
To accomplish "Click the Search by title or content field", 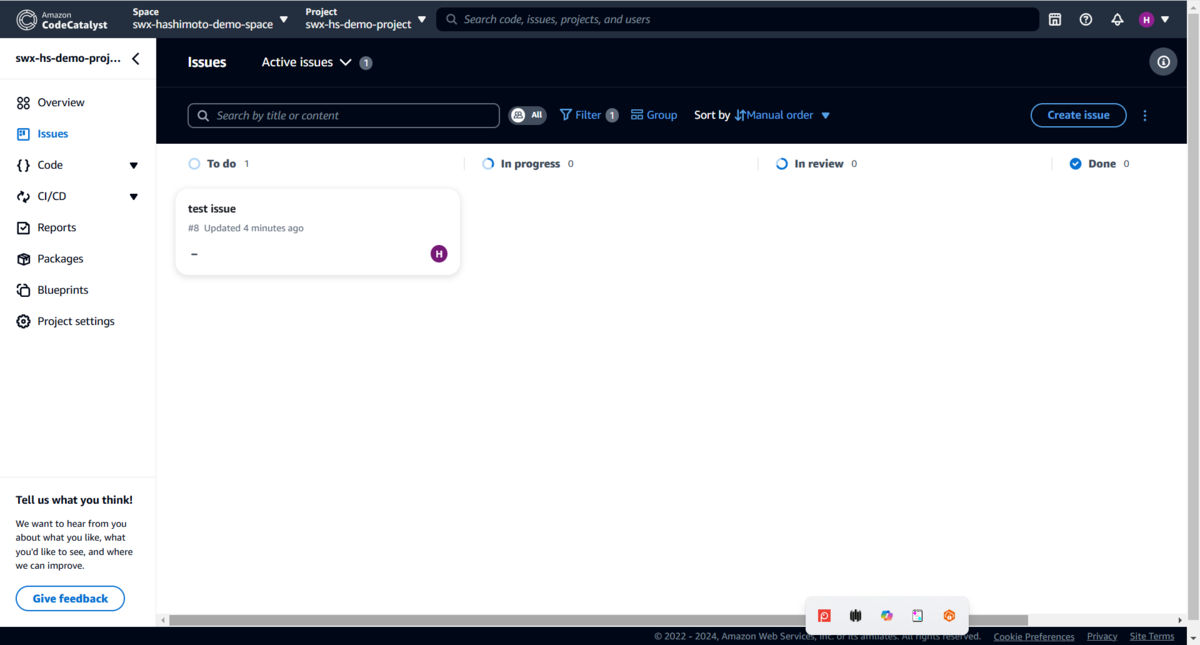I will (x=343, y=115).
